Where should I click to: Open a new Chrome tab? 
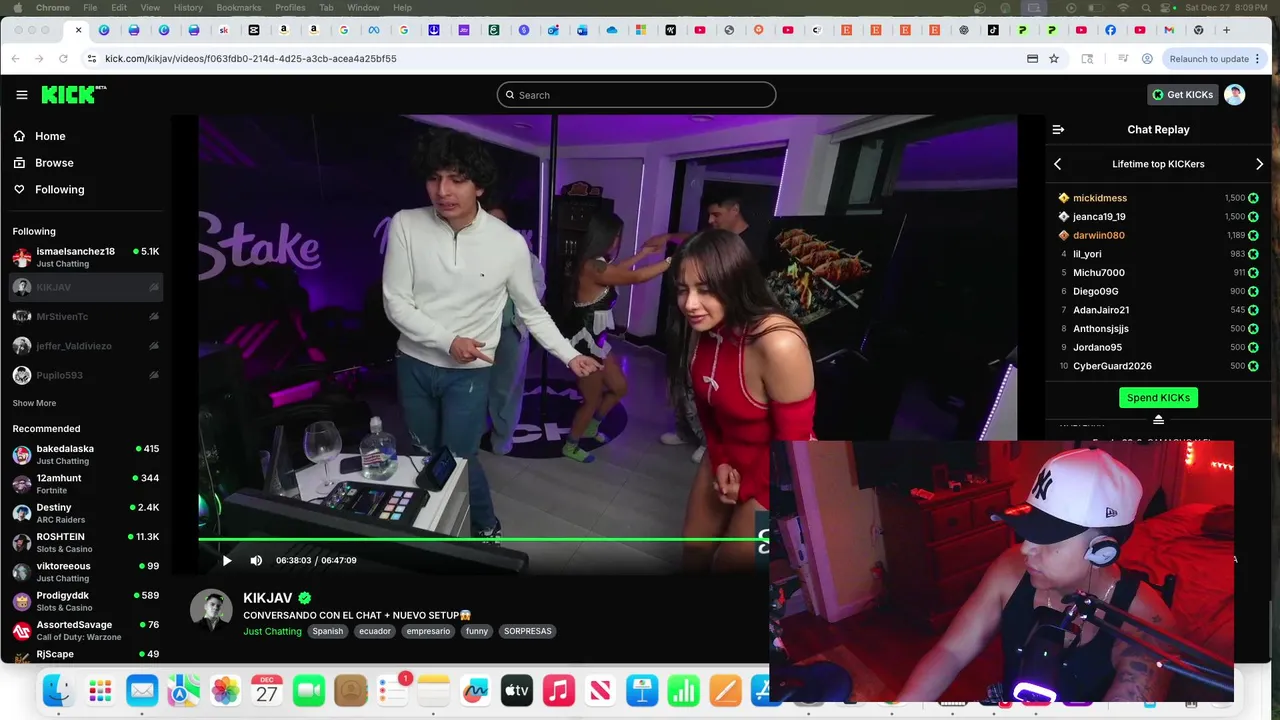[1226, 30]
